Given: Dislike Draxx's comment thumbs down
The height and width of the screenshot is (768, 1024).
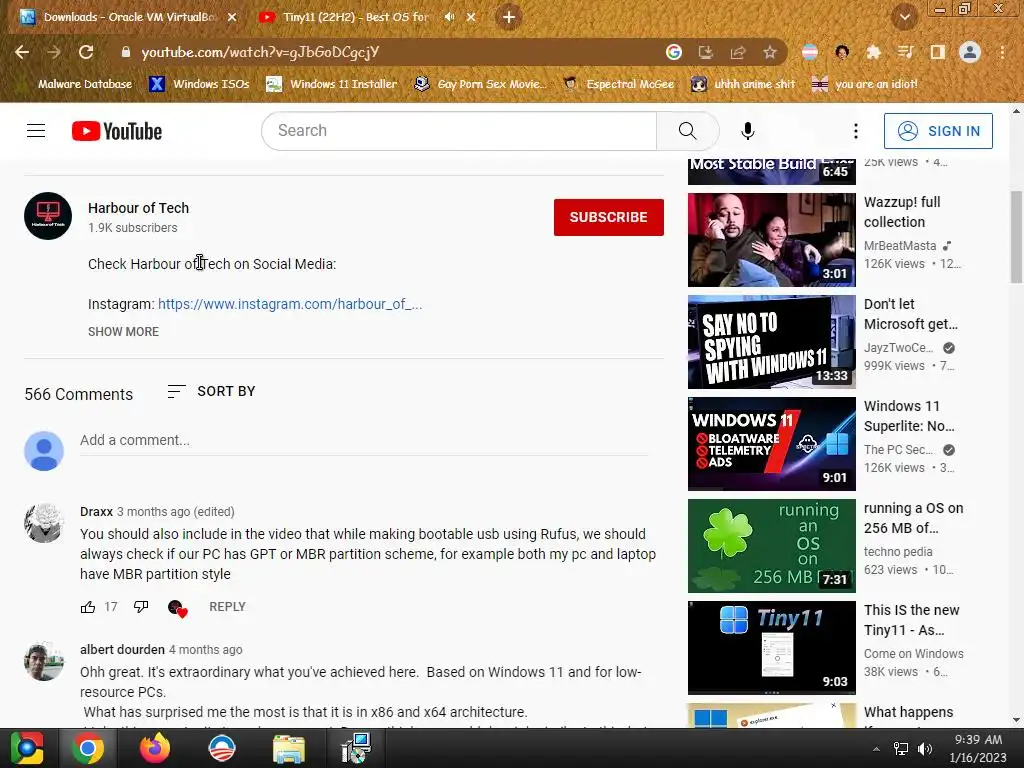Looking at the screenshot, I should 141,607.
